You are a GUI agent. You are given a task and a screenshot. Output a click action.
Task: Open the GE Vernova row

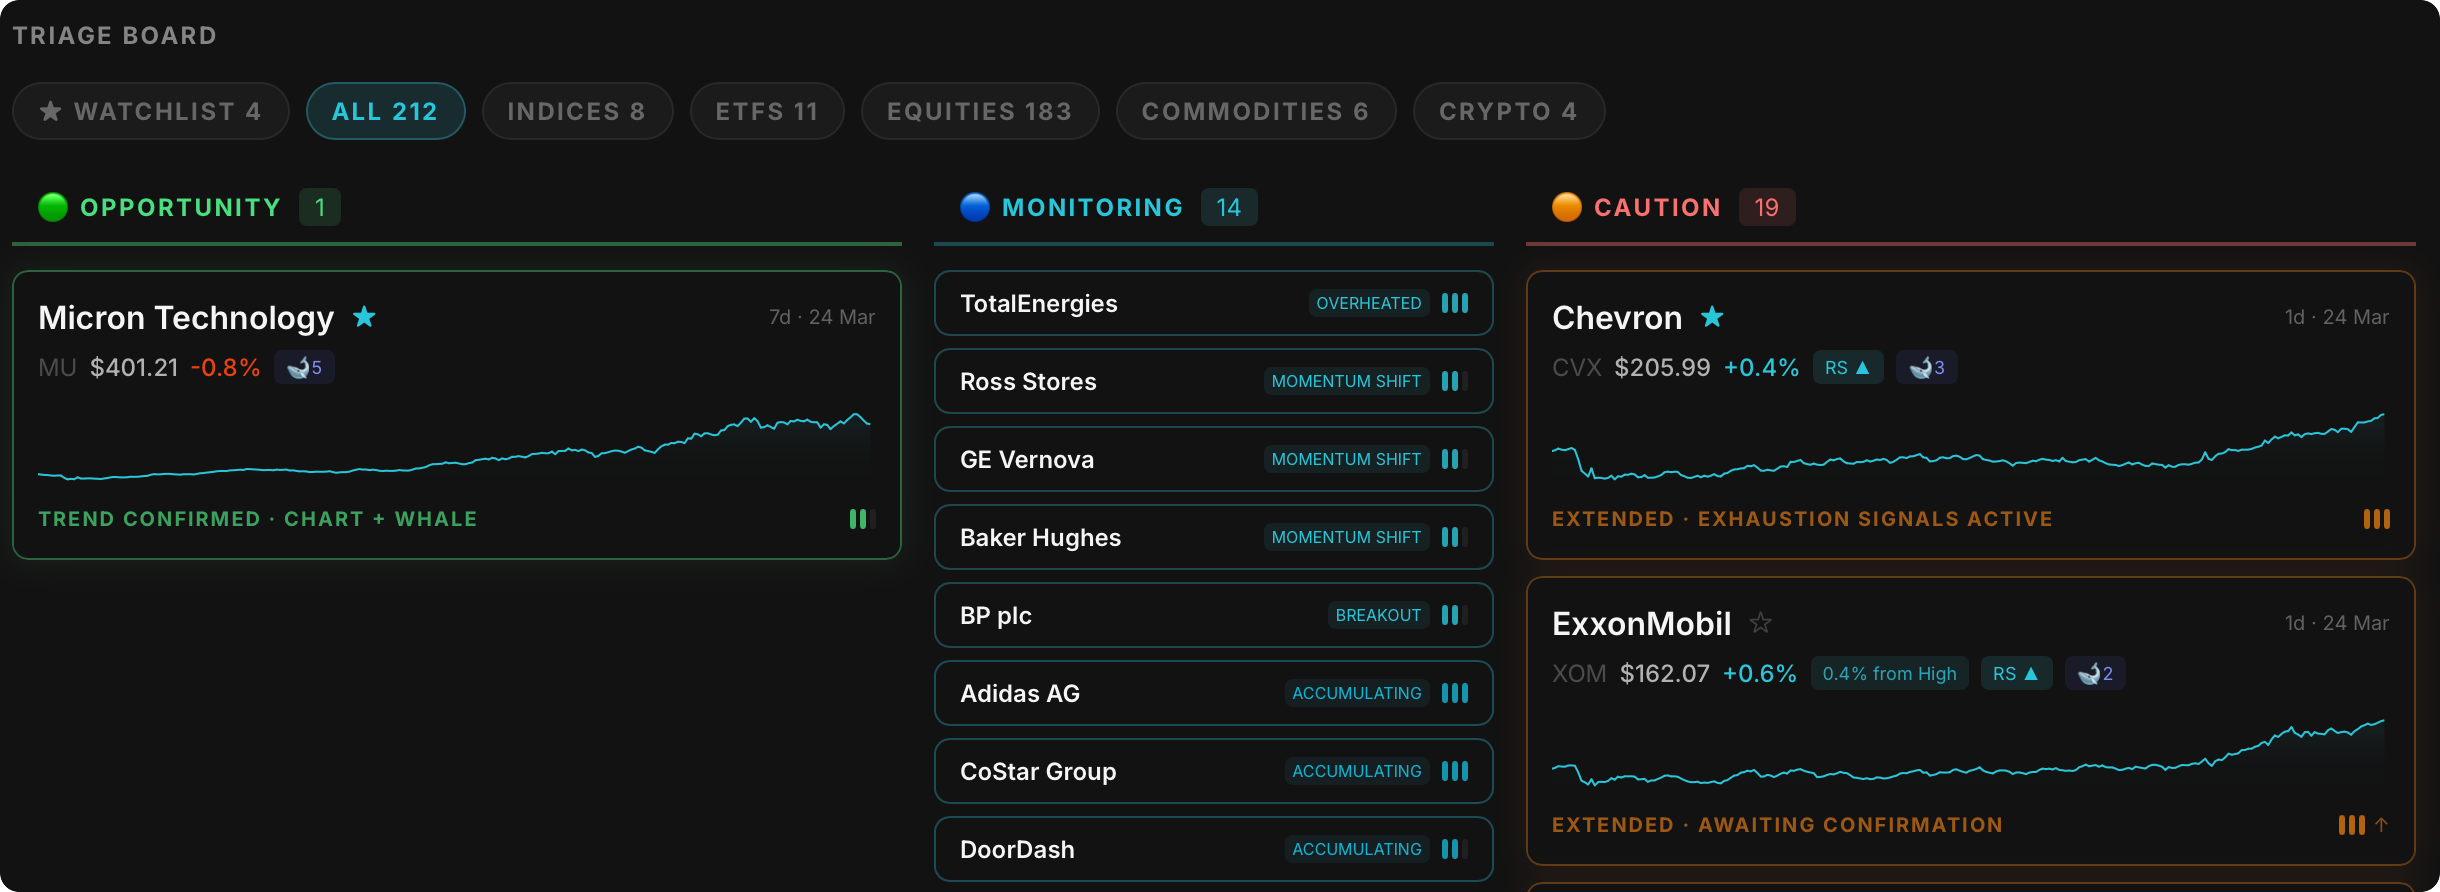[x=1214, y=459]
